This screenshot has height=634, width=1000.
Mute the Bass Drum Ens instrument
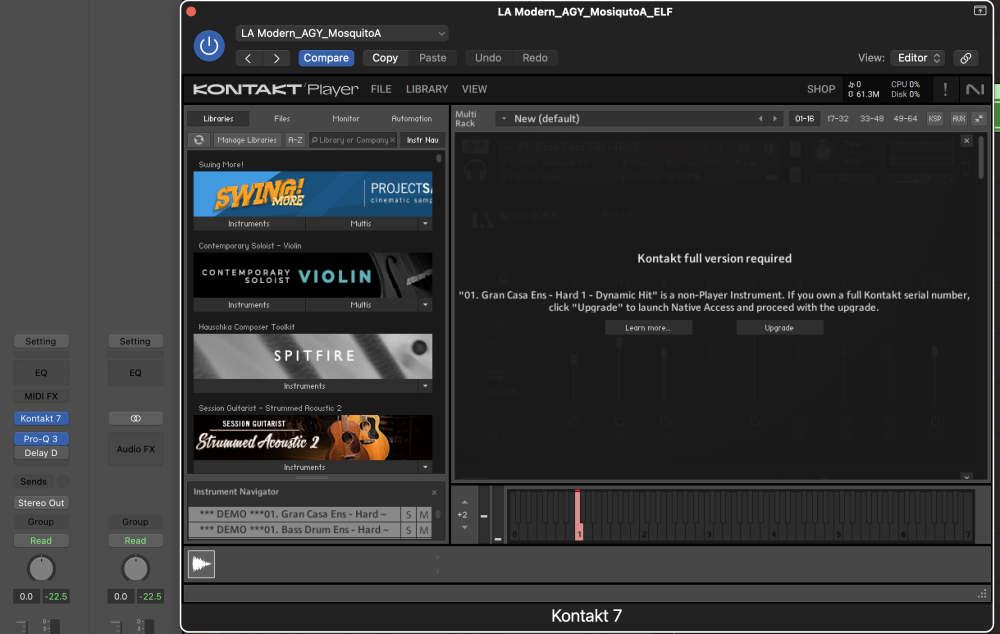[424, 530]
